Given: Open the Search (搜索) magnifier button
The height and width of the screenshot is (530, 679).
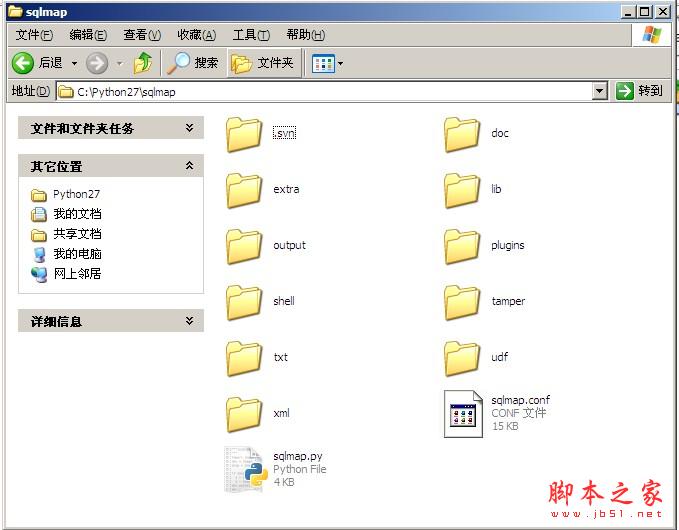Looking at the screenshot, I should pos(192,63).
